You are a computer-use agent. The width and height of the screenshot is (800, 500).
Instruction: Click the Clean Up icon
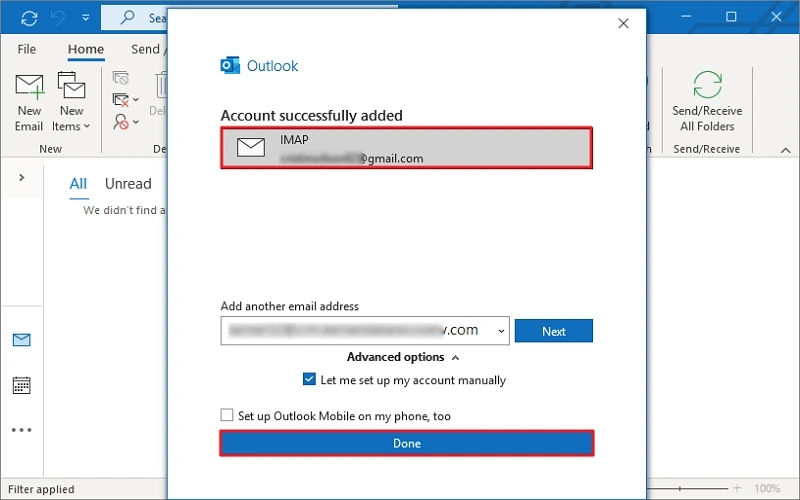(120, 99)
